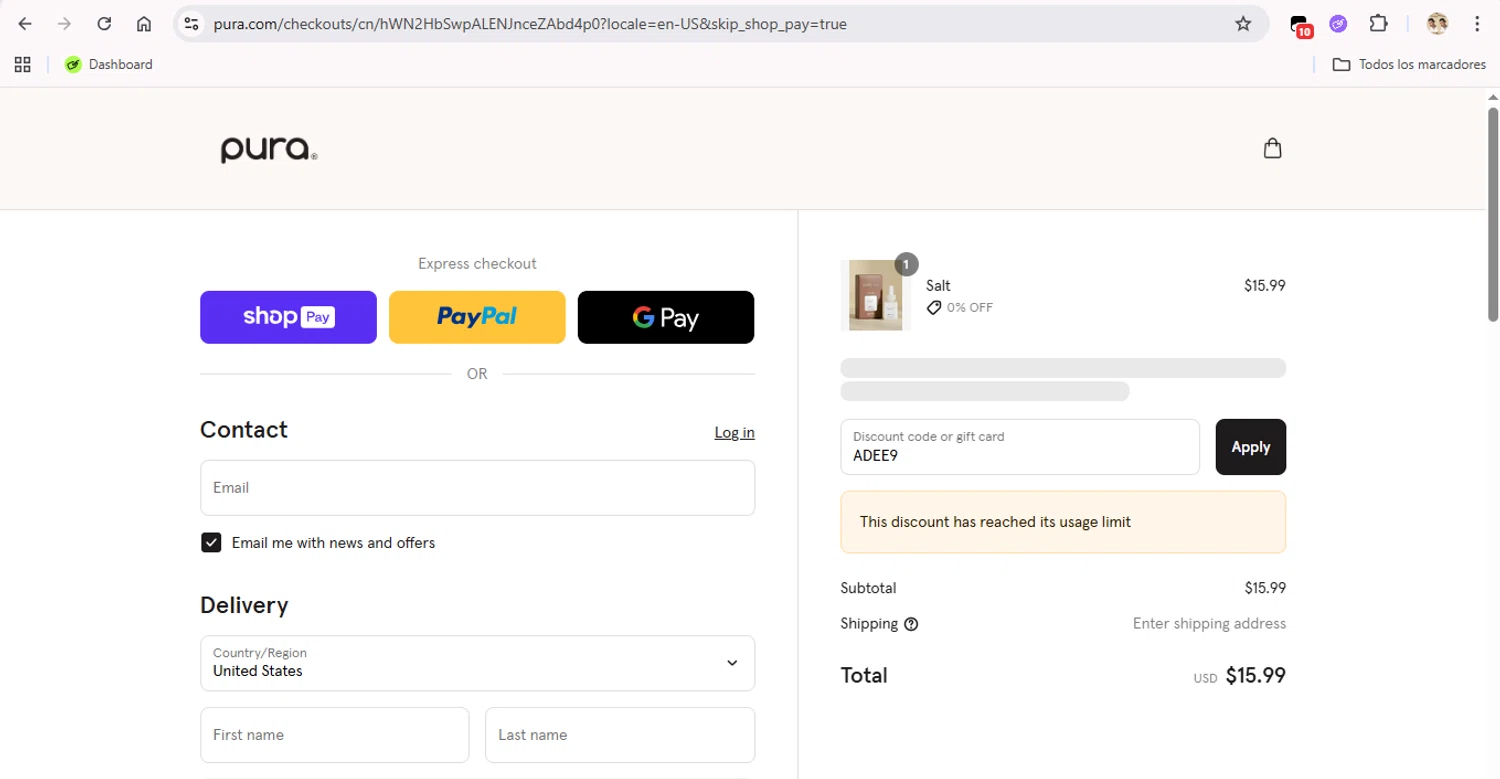Image resolution: width=1500 pixels, height=779 pixels.
Task: Click the quantity badge on product image
Action: pos(906,265)
